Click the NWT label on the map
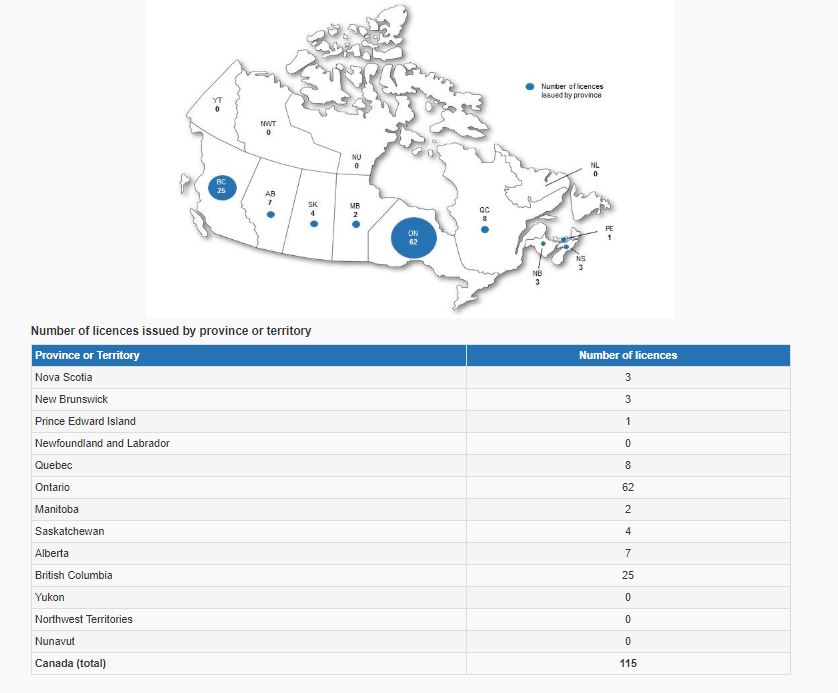The height and width of the screenshot is (693, 838). pos(268,124)
